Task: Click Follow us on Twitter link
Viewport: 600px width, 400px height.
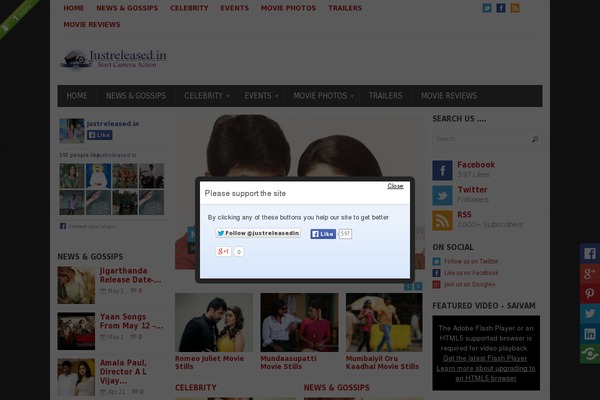Action: click(471, 261)
